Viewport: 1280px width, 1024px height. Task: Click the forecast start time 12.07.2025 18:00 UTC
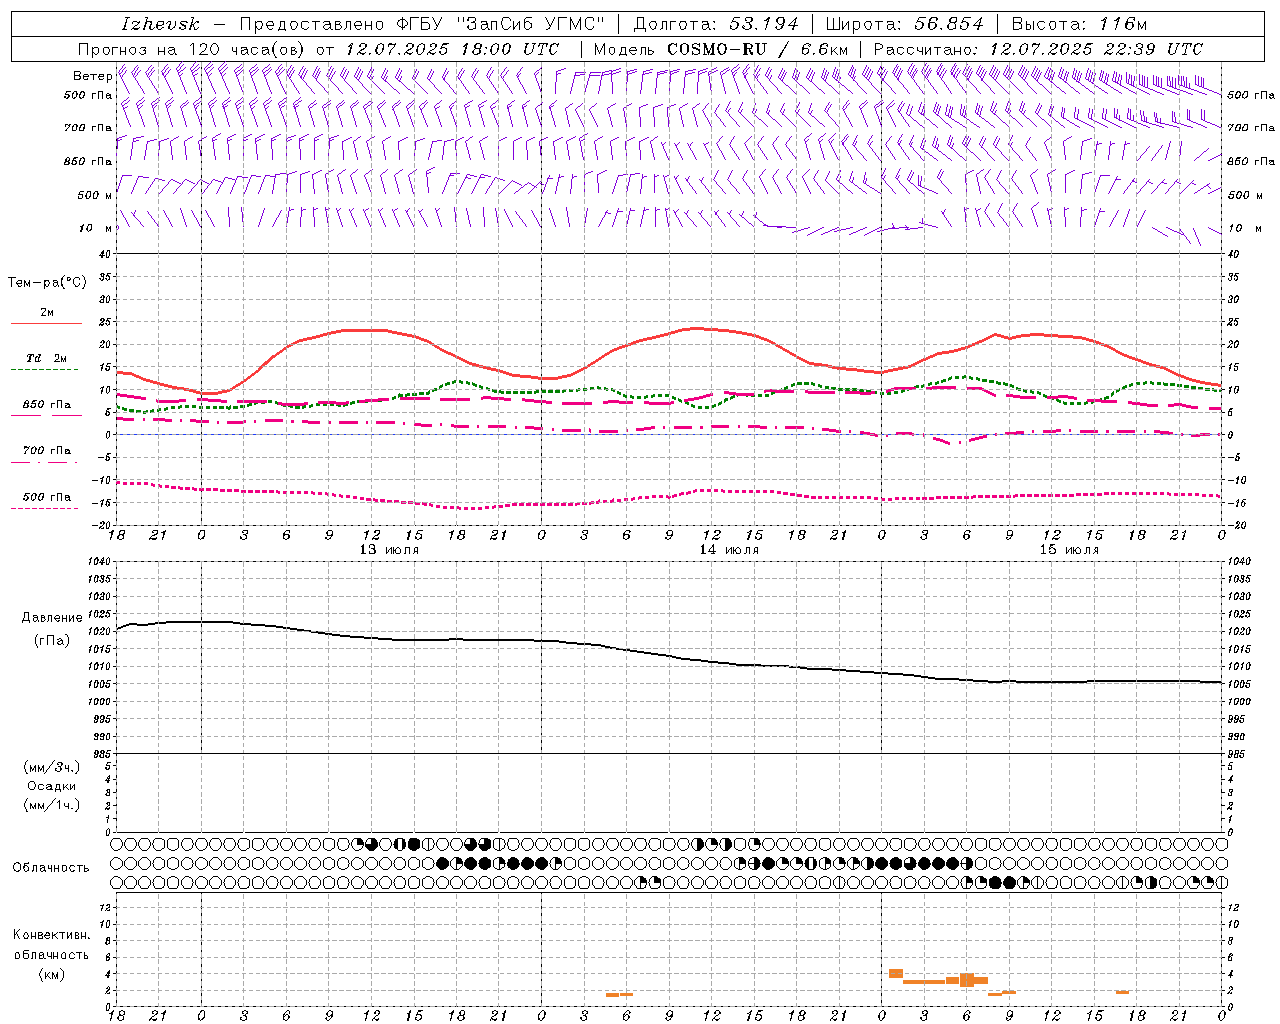(x=452, y=49)
